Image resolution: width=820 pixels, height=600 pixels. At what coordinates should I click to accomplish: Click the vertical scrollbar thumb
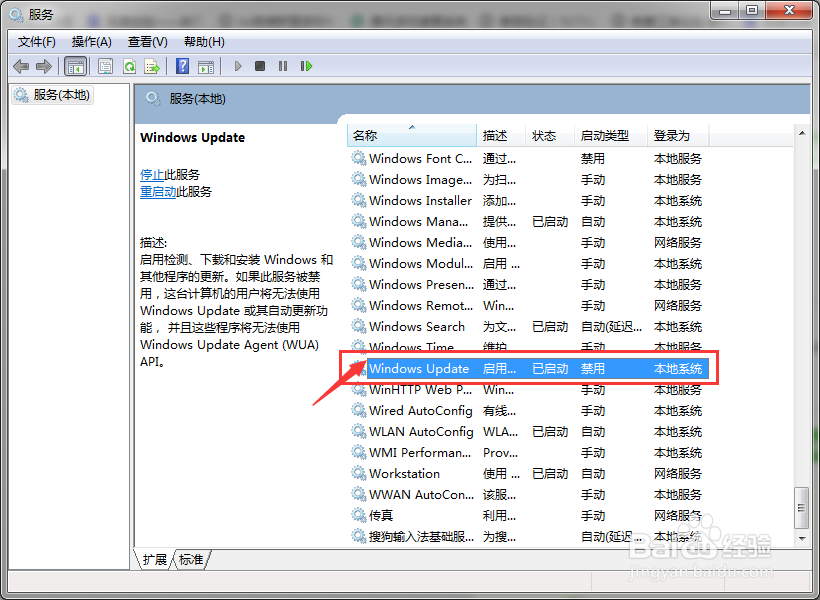pos(801,507)
